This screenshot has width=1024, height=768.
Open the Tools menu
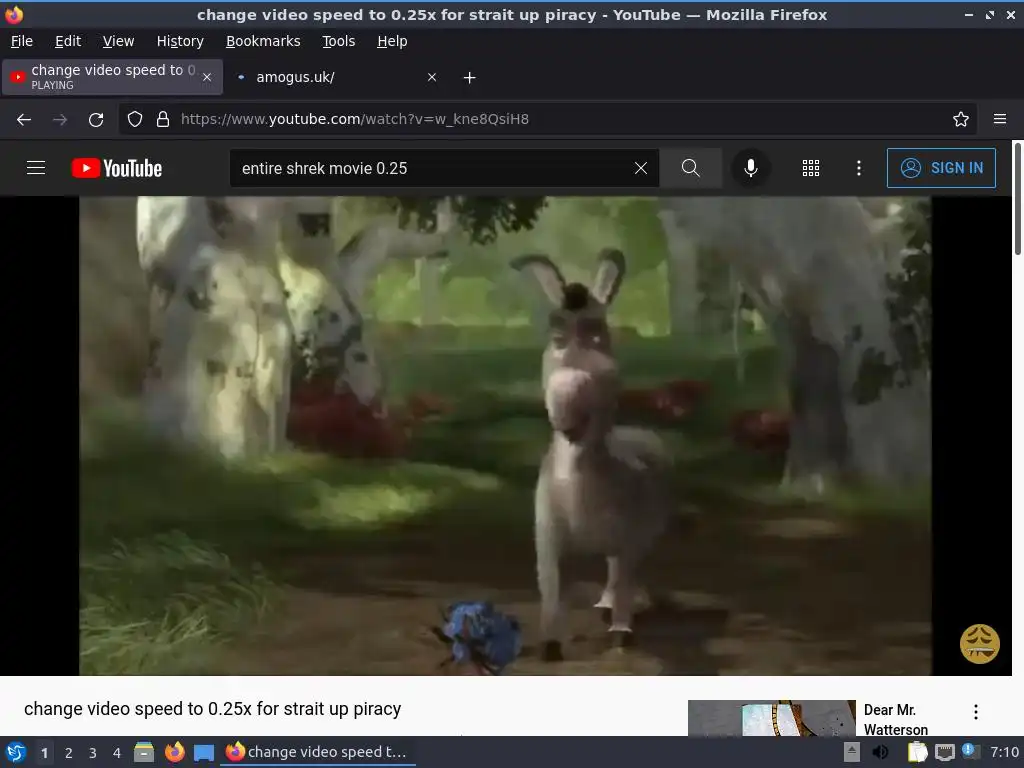pos(338,41)
